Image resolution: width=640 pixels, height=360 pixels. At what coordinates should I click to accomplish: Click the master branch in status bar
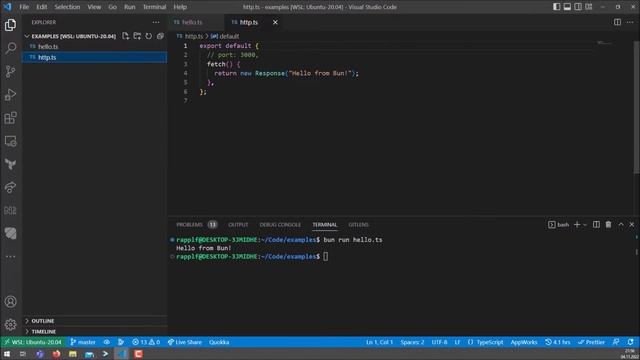point(83,342)
